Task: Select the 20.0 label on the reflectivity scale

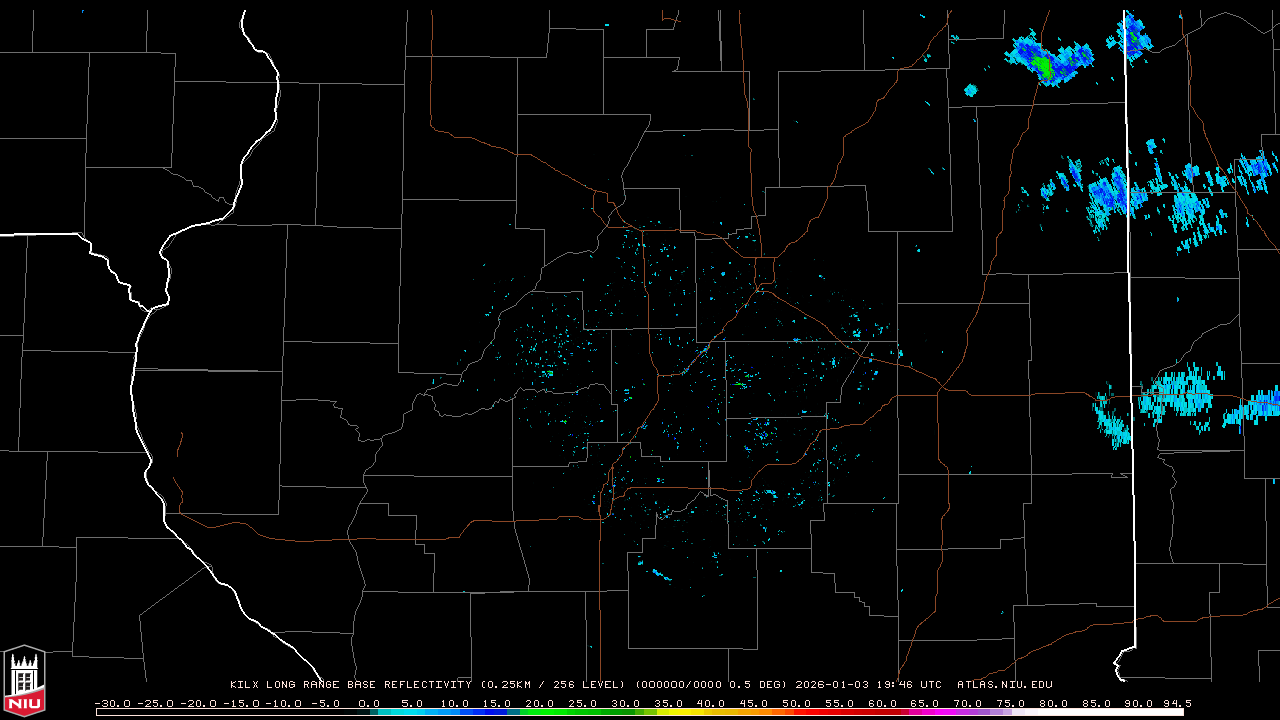Action: 539,703
